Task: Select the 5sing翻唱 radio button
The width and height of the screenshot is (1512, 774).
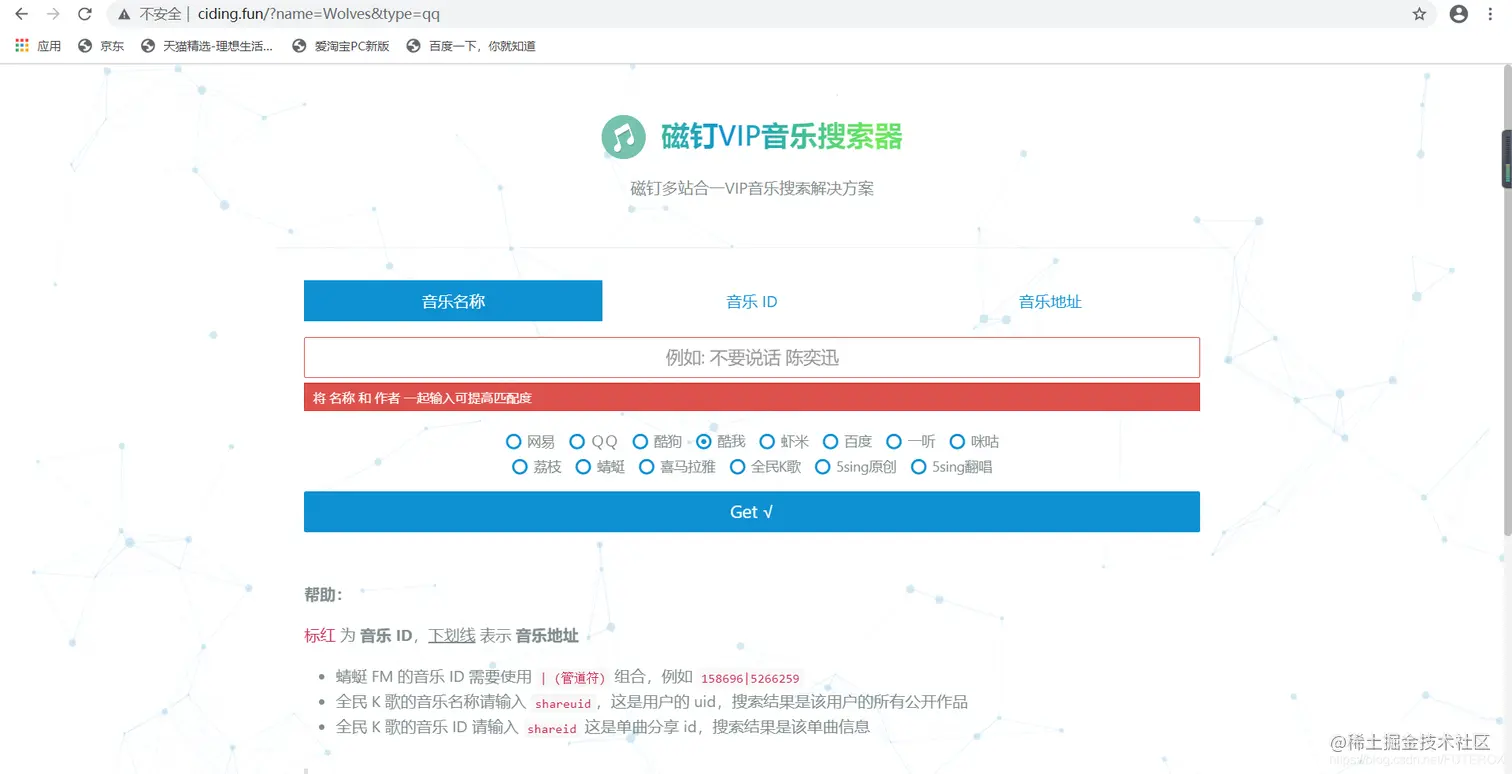Action: (918, 466)
